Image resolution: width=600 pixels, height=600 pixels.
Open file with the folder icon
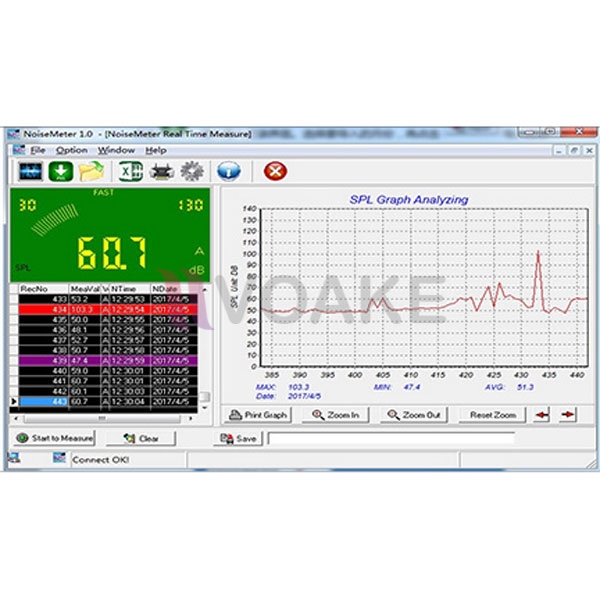[91, 171]
